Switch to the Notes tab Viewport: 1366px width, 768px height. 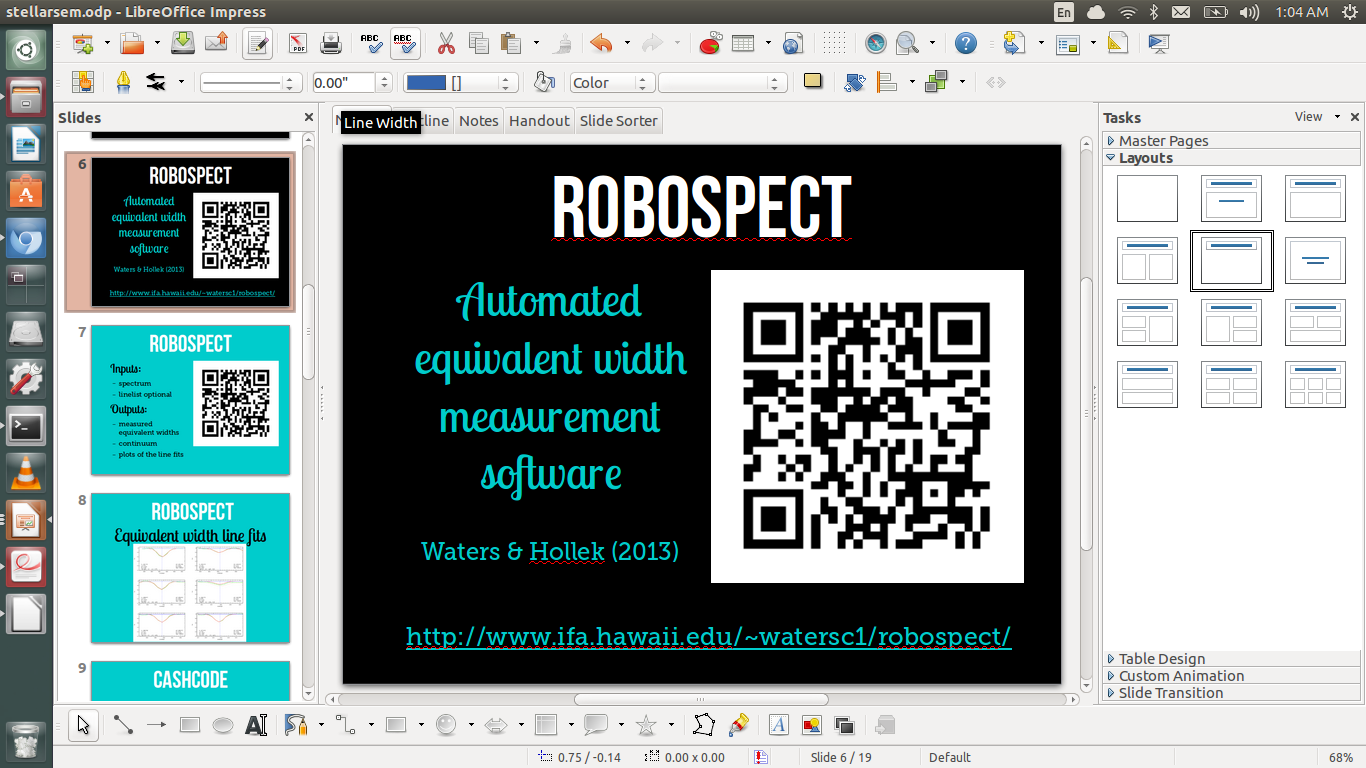click(x=478, y=121)
